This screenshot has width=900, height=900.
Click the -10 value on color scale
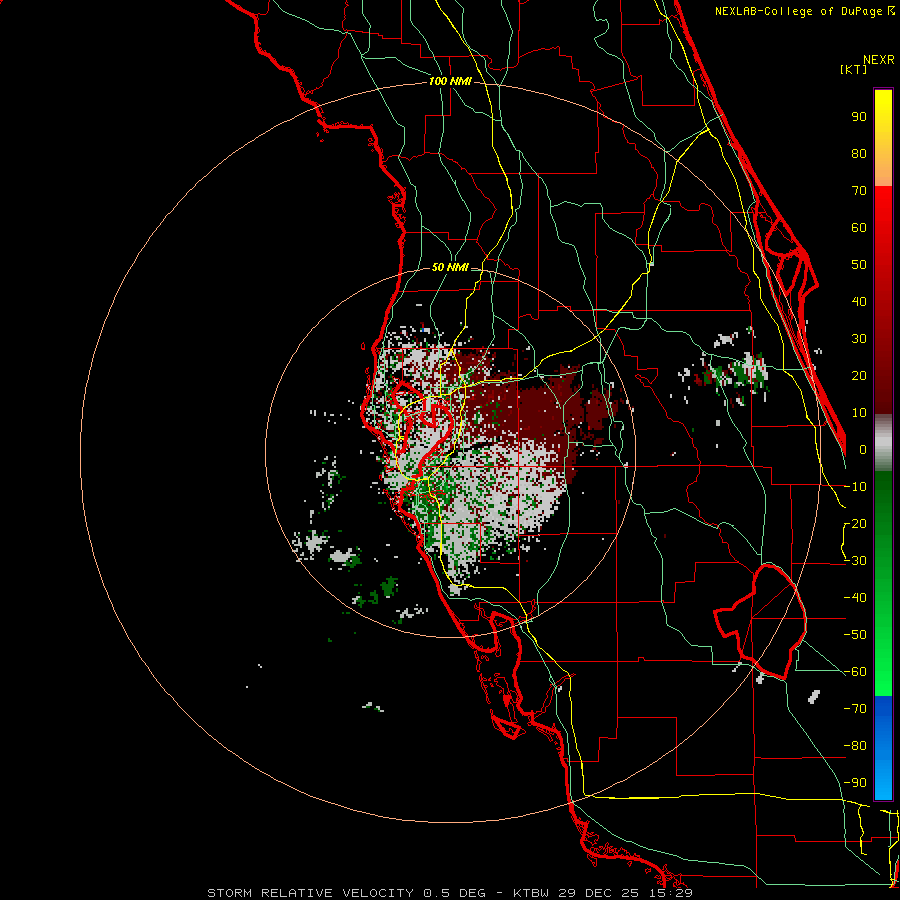click(x=855, y=487)
